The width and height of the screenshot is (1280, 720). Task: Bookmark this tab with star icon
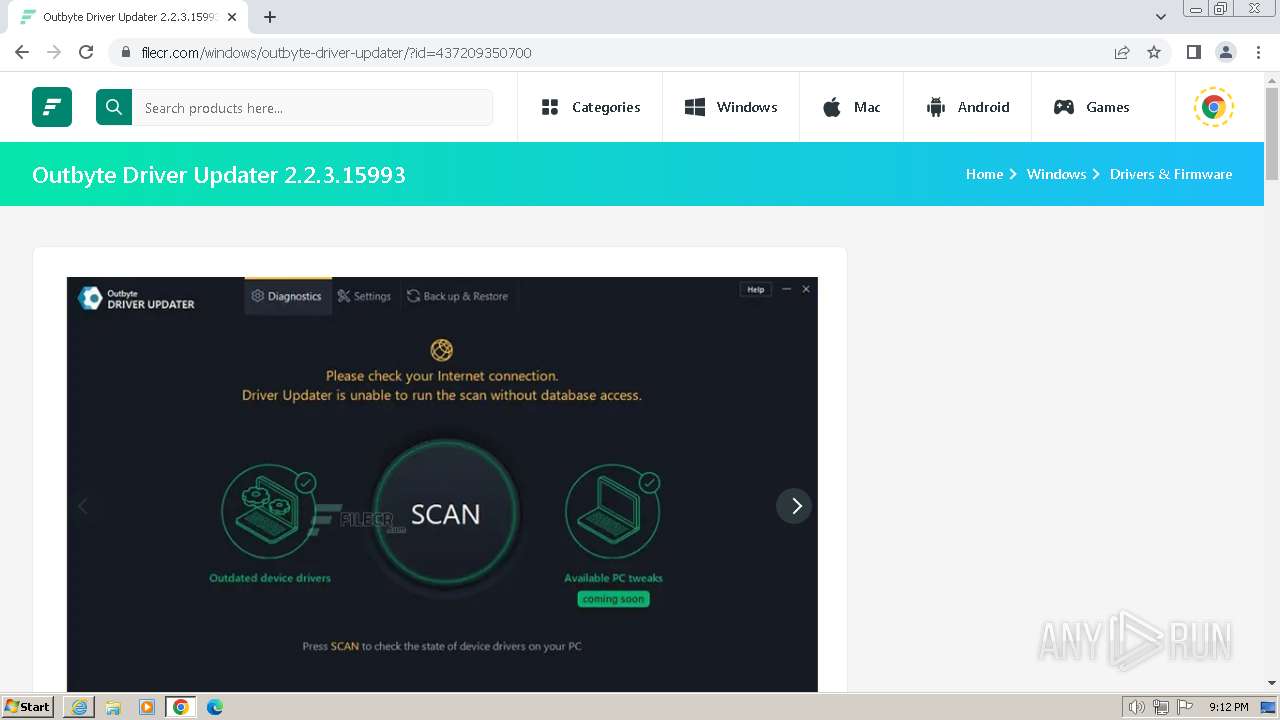pos(1154,52)
